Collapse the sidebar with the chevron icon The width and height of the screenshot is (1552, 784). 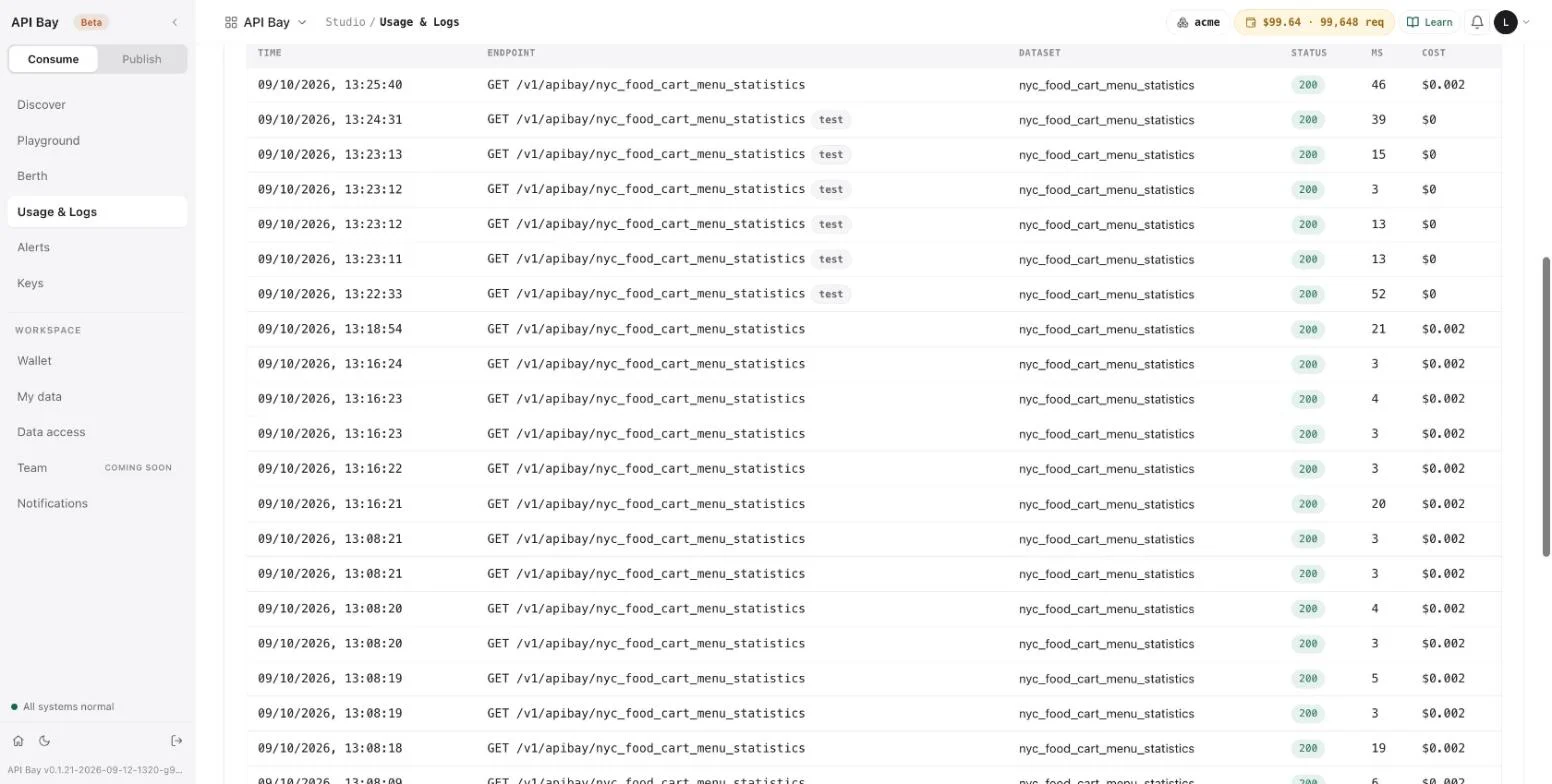(175, 22)
